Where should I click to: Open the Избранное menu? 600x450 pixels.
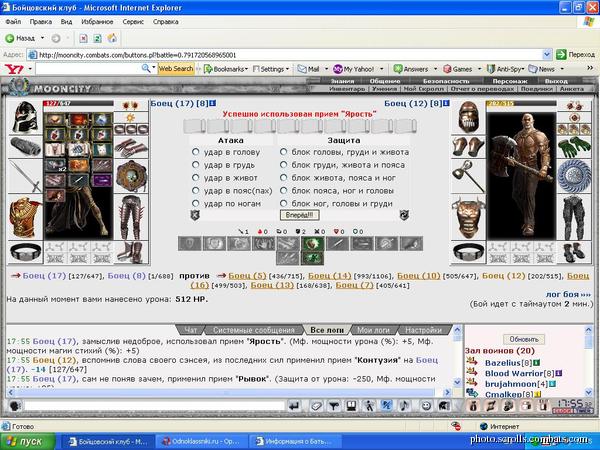tap(97, 22)
